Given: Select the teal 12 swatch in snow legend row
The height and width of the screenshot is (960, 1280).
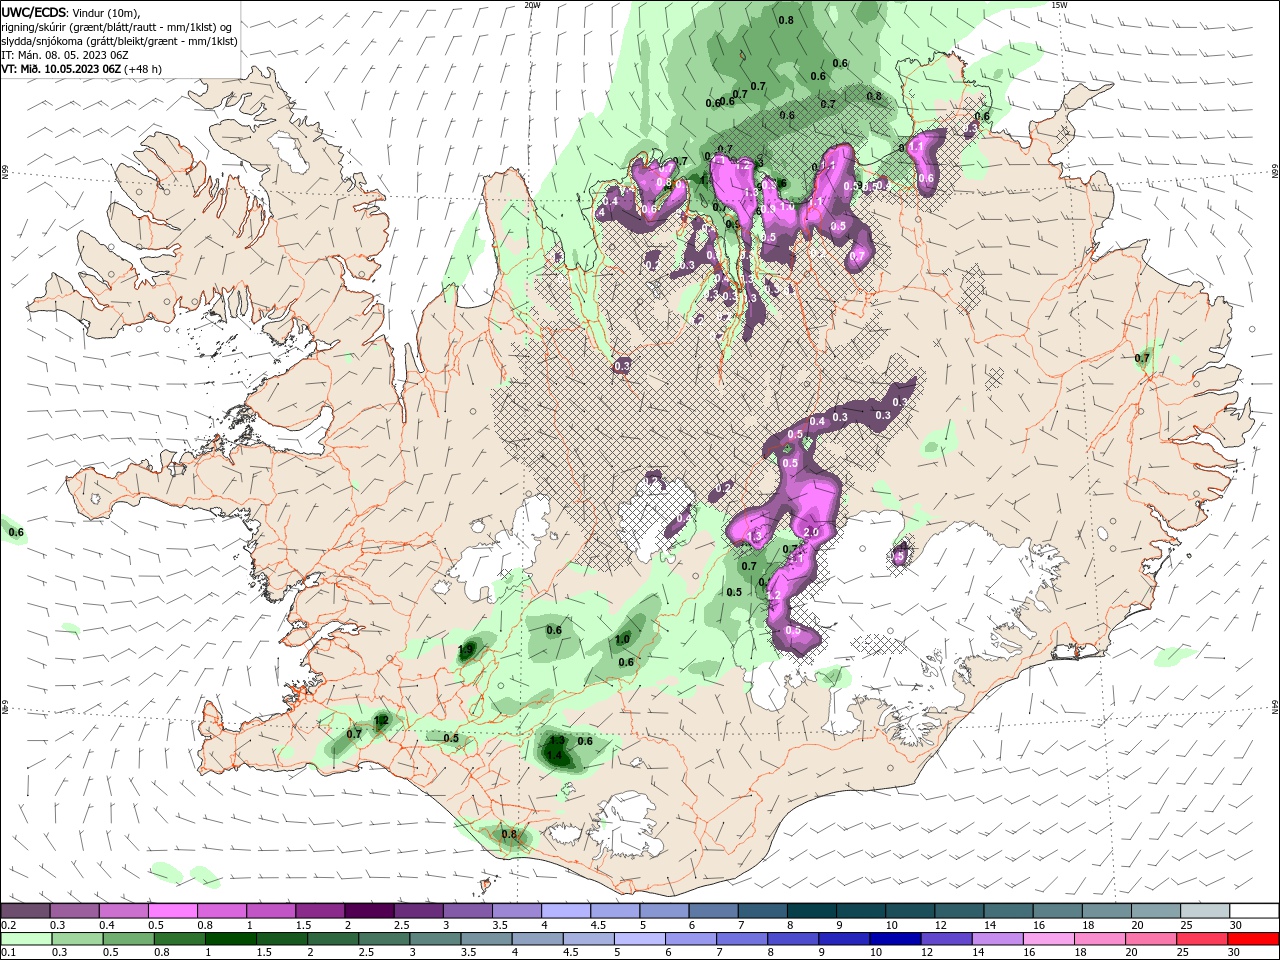Looking at the screenshot, I should [958, 911].
